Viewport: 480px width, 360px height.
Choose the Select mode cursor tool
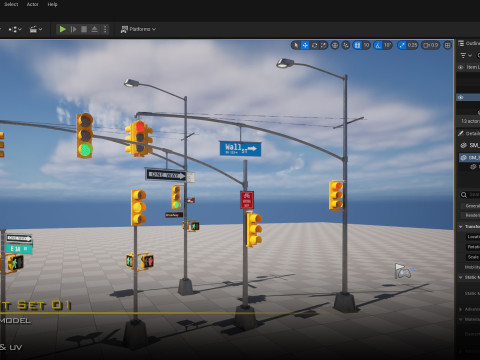(x=296, y=45)
